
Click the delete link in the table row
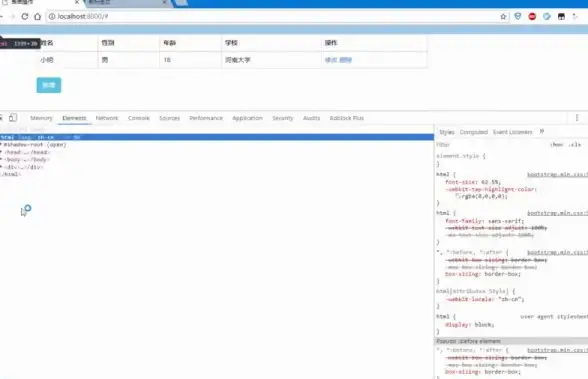point(345,60)
